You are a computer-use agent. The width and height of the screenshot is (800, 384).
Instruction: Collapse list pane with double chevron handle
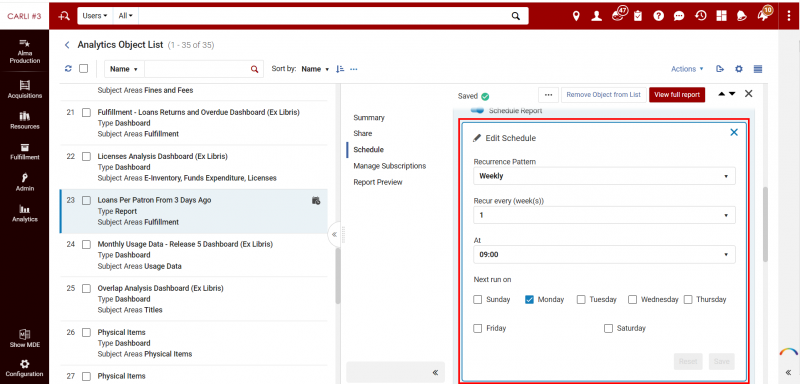pyautogui.click(x=334, y=235)
